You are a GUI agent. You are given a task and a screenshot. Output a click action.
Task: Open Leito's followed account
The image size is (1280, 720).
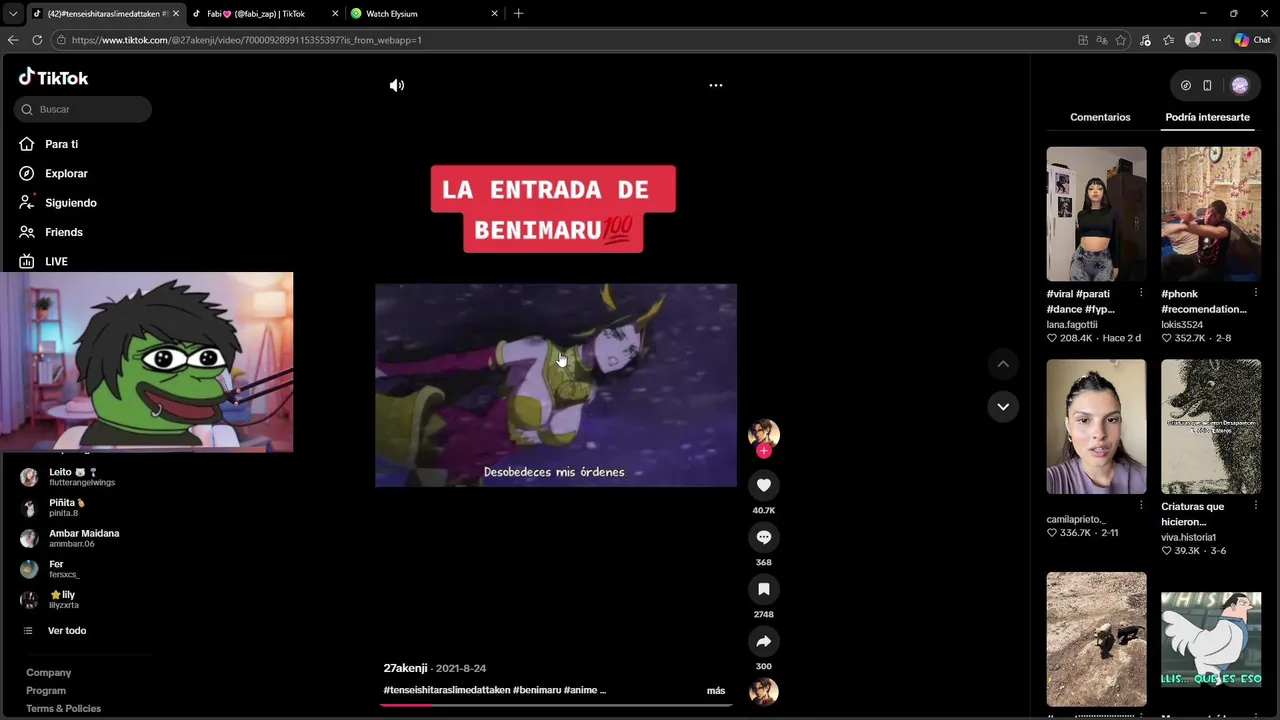(x=83, y=477)
